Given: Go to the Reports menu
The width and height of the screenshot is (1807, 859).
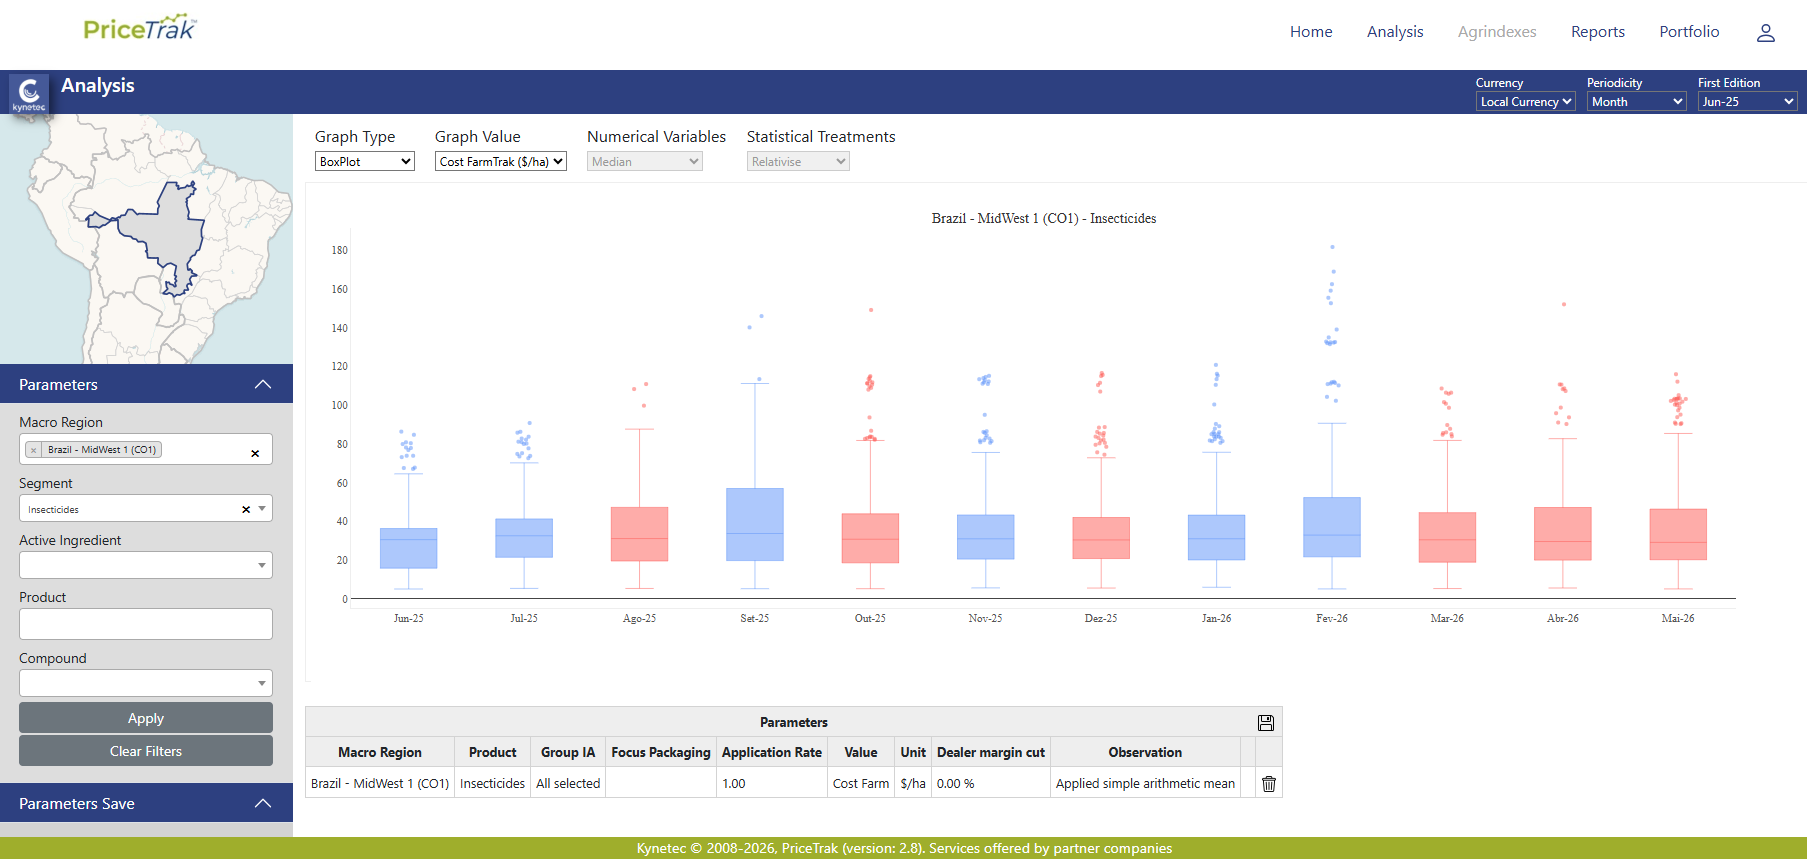Looking at the screenshot, I should pyautogui.click(x=1598, y=32).
